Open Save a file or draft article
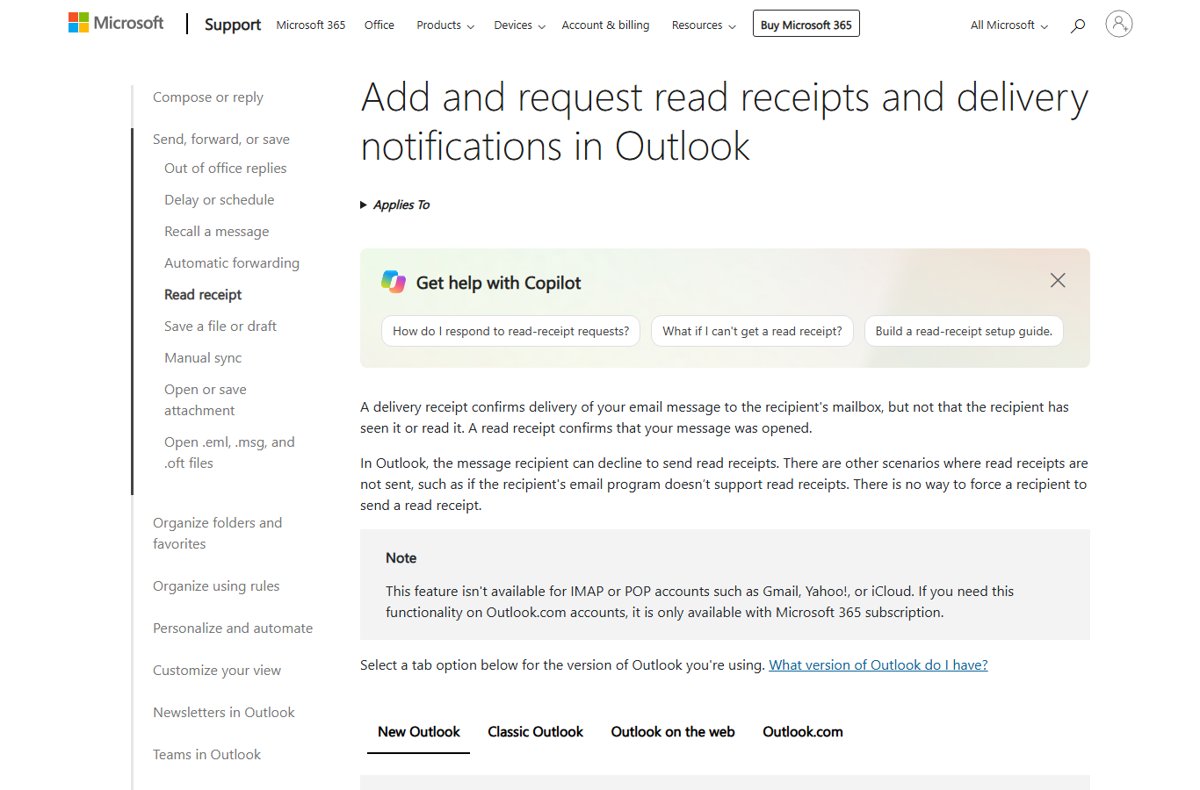The width and height of the screenshot is (1200, 790). point(220,326)
